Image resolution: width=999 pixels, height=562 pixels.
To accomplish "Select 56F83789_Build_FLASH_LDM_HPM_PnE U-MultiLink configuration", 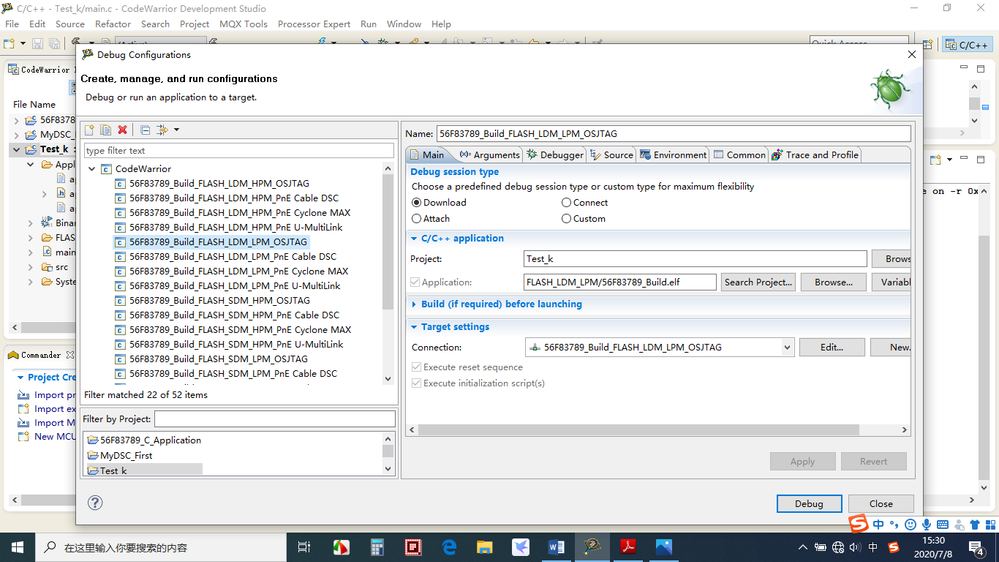I will point(236,227).
